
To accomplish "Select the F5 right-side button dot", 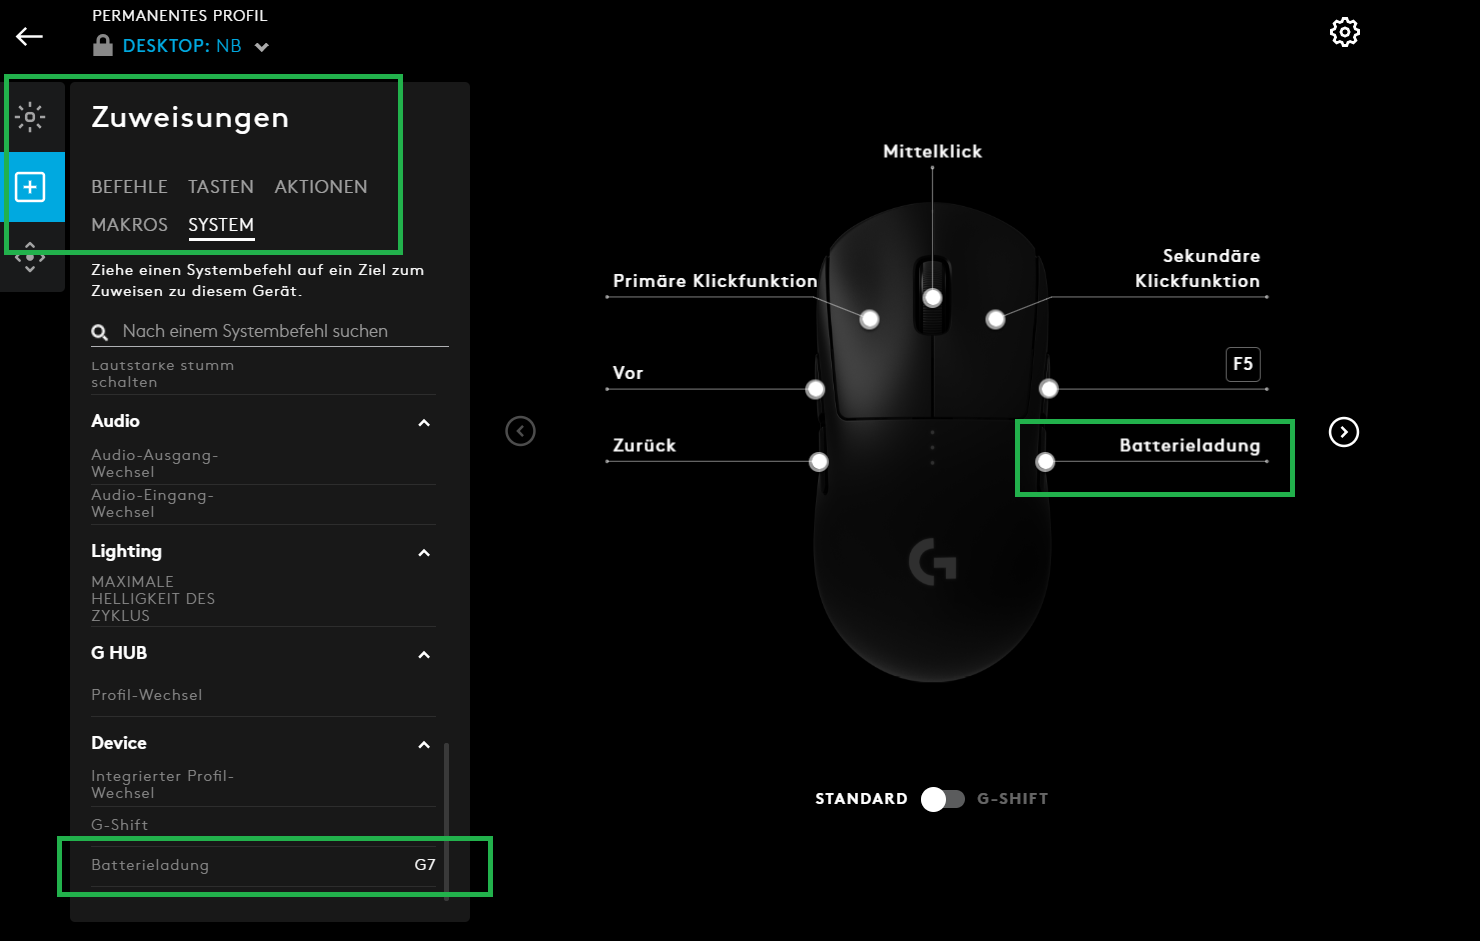I will pyautogui.click(x=1049, y=389).
